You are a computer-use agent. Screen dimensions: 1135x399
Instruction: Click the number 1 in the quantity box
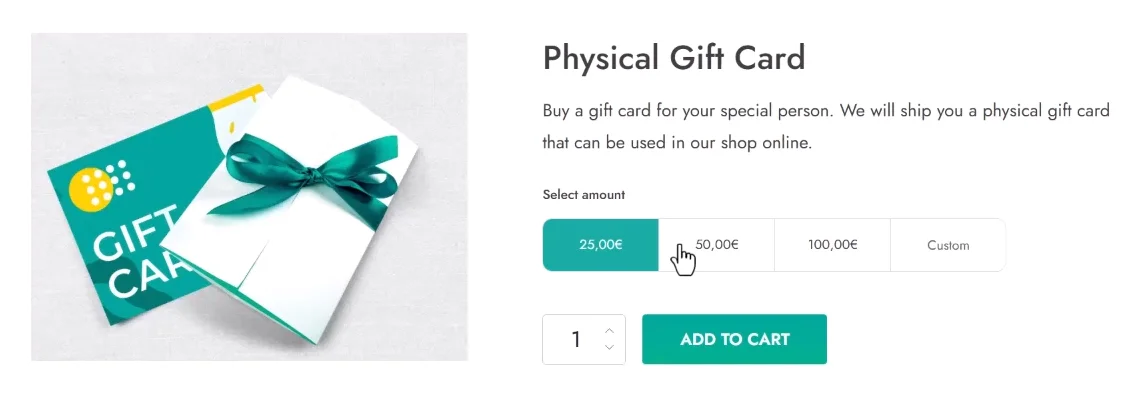(576, 339)
